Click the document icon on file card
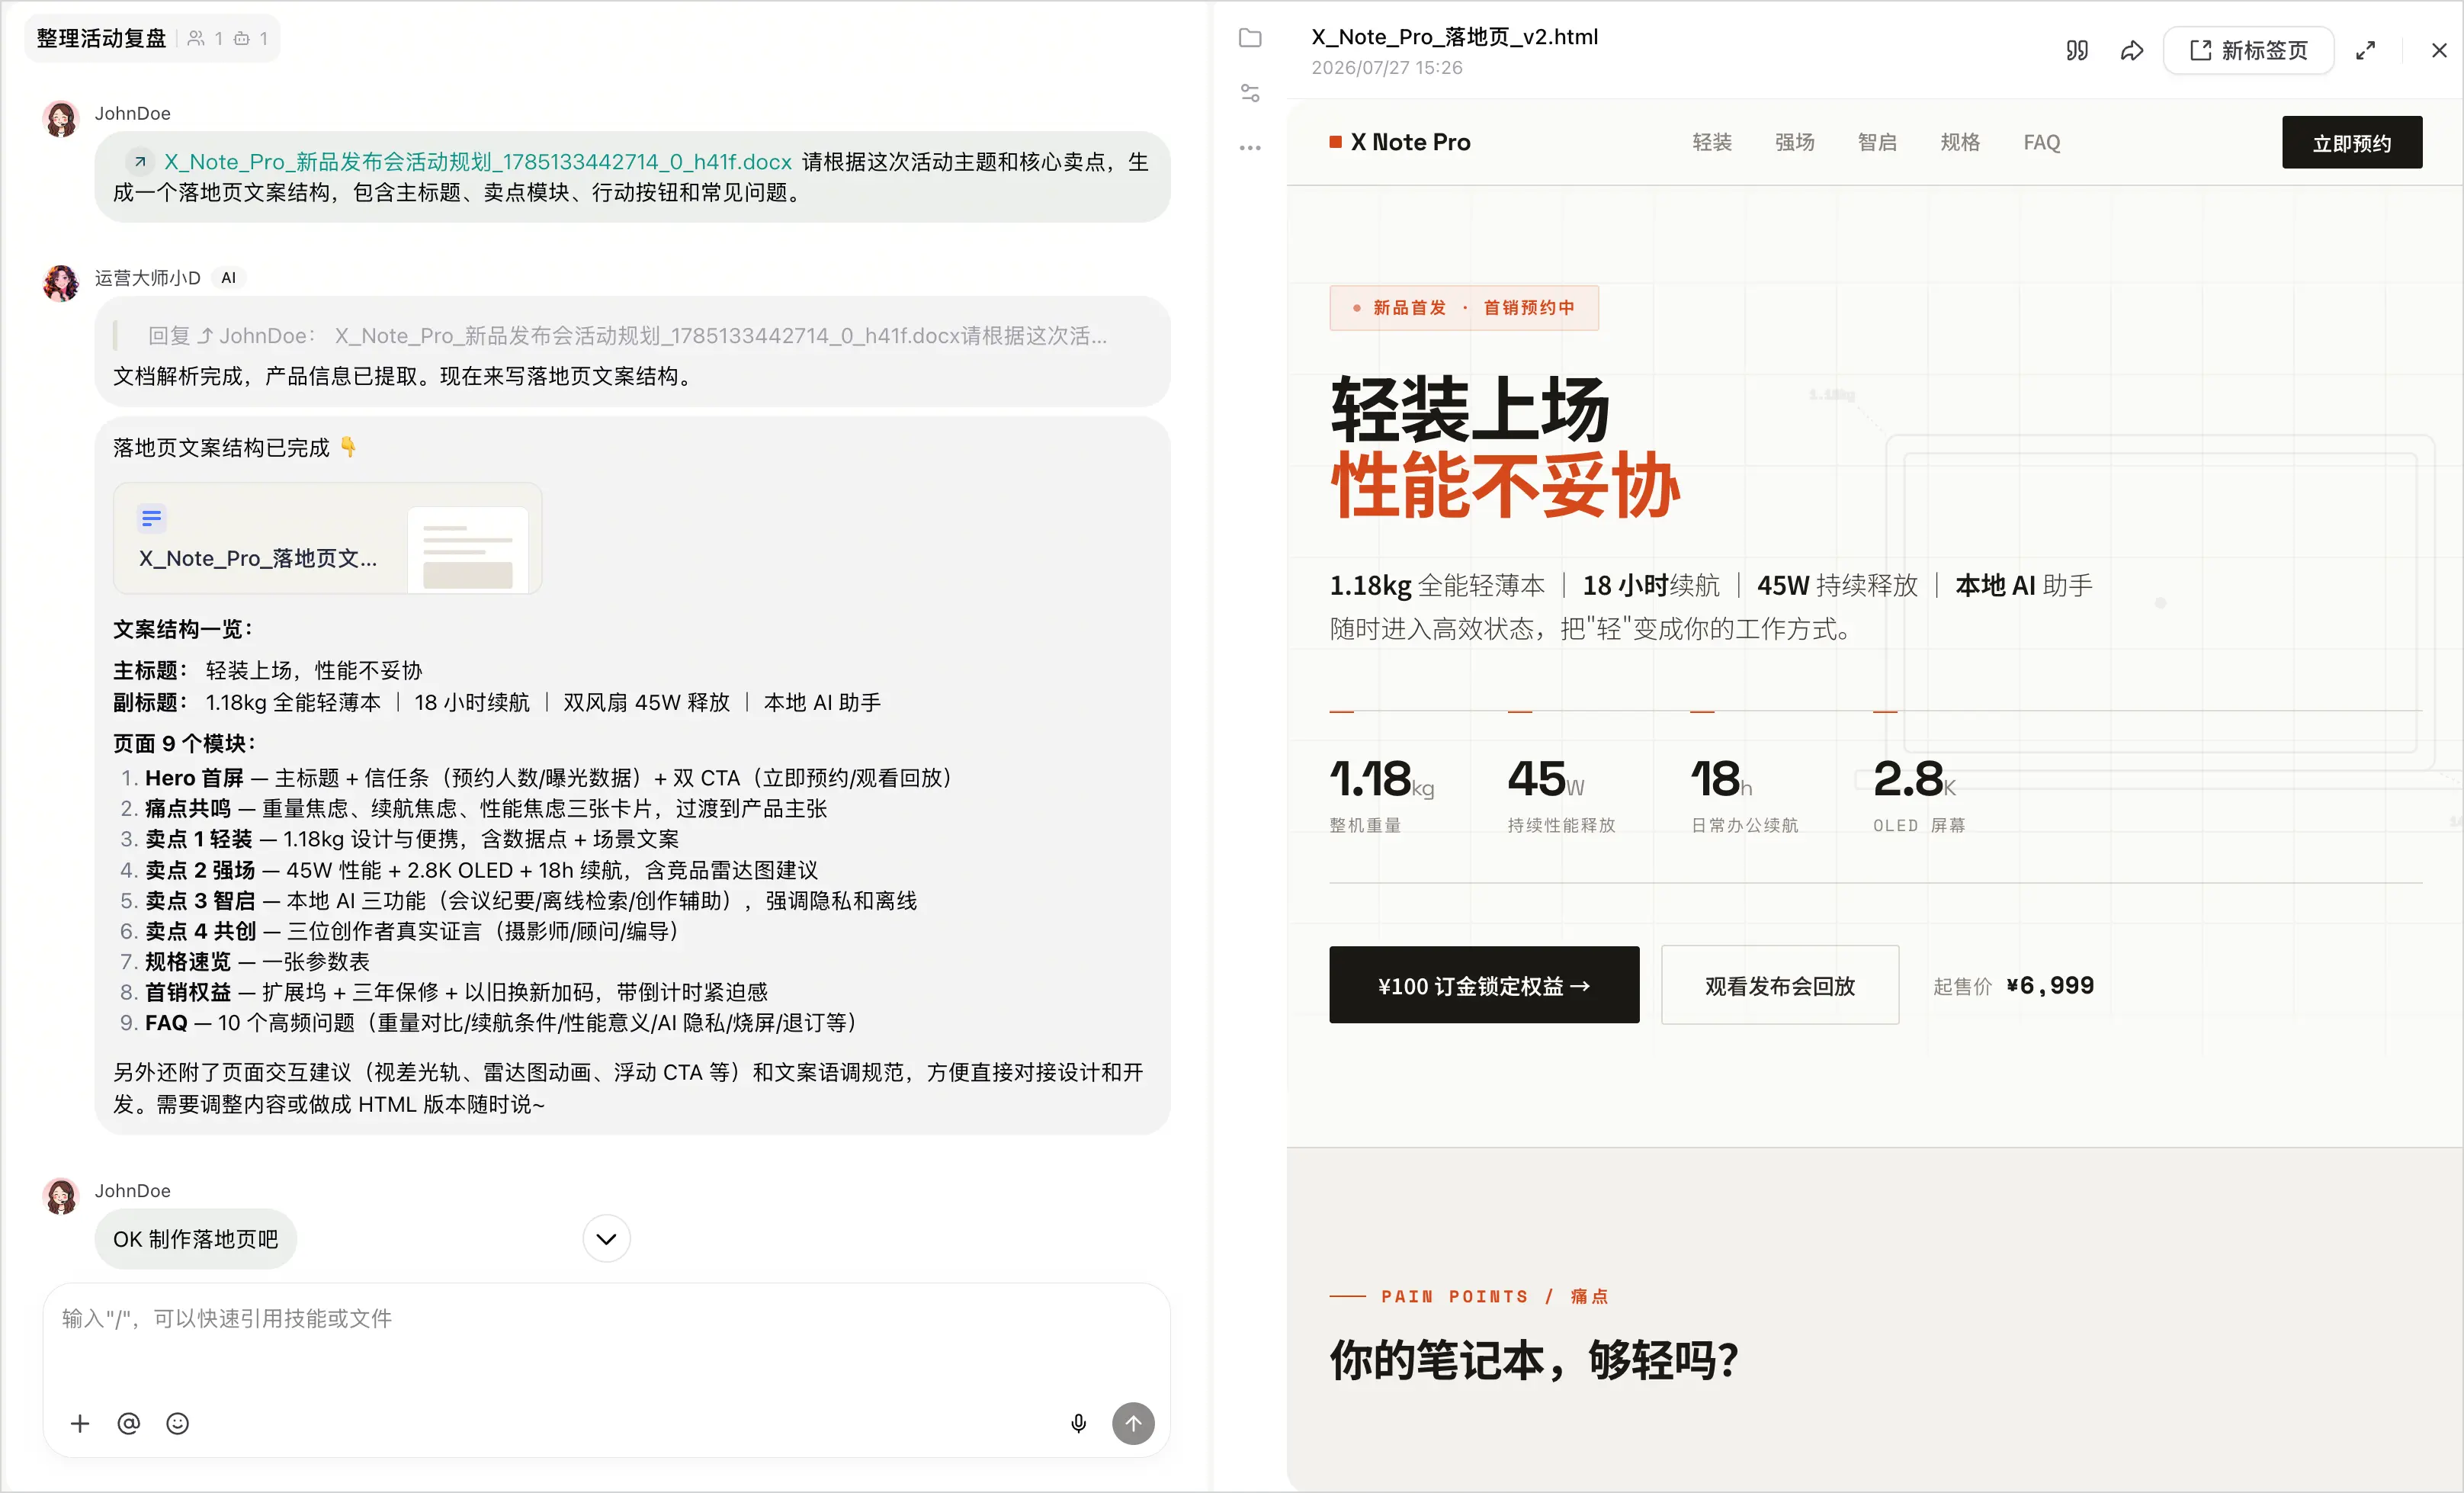Screen dimensions: 2464x1493 (x=151, y=518)
